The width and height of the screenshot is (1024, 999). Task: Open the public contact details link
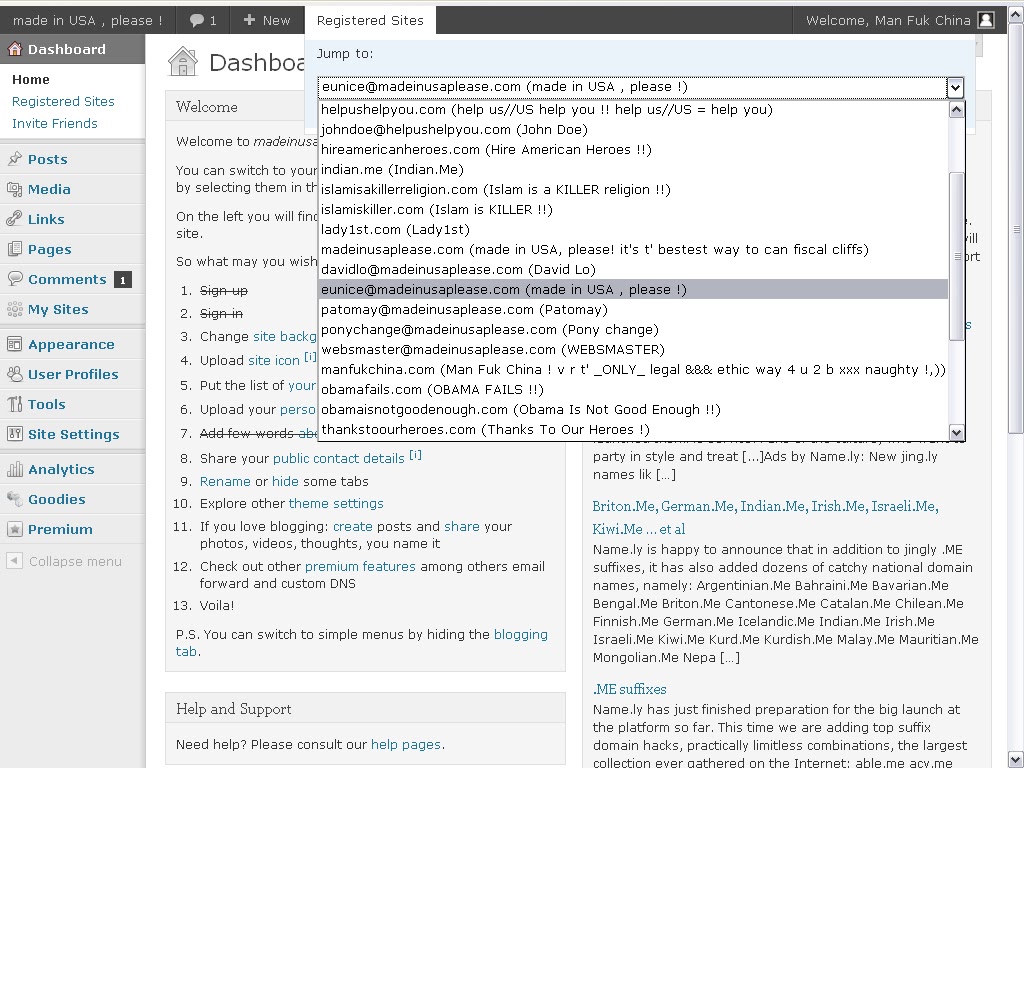pos(338,458)
